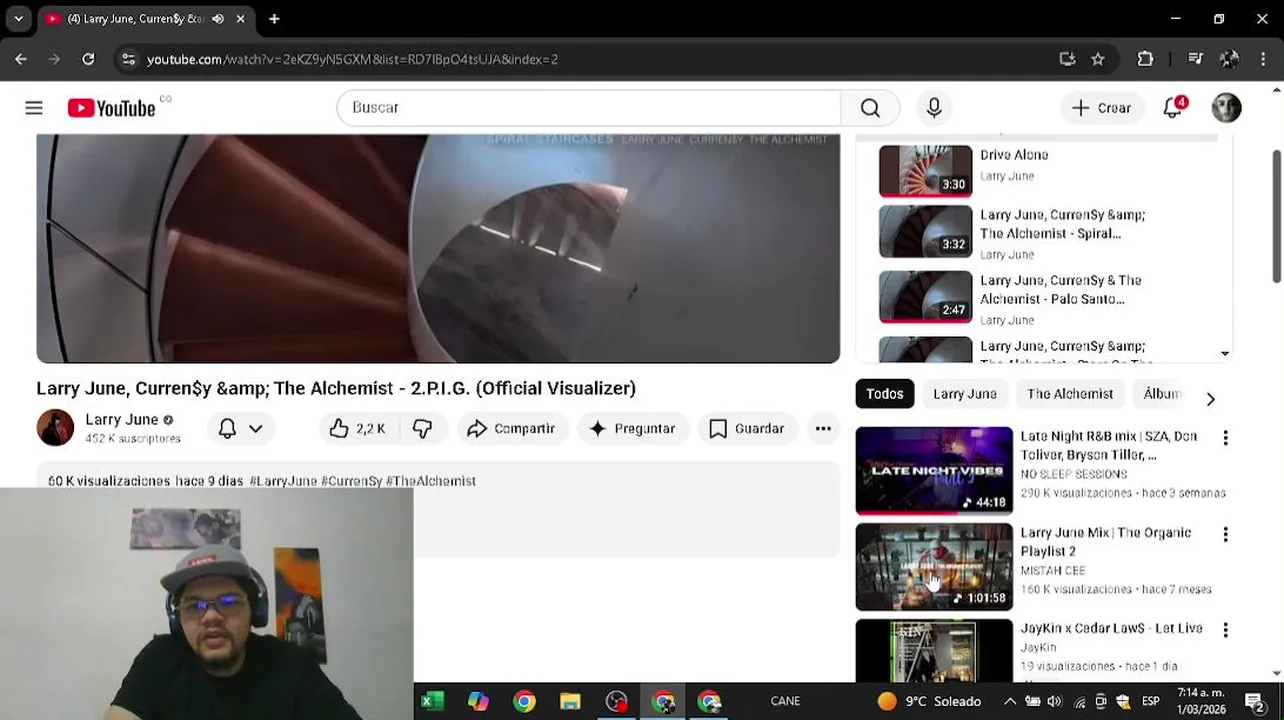Click the Buscar search field
Image resolution: width=1284 pixels, height=720 pixels.
[x=589, y=108]
